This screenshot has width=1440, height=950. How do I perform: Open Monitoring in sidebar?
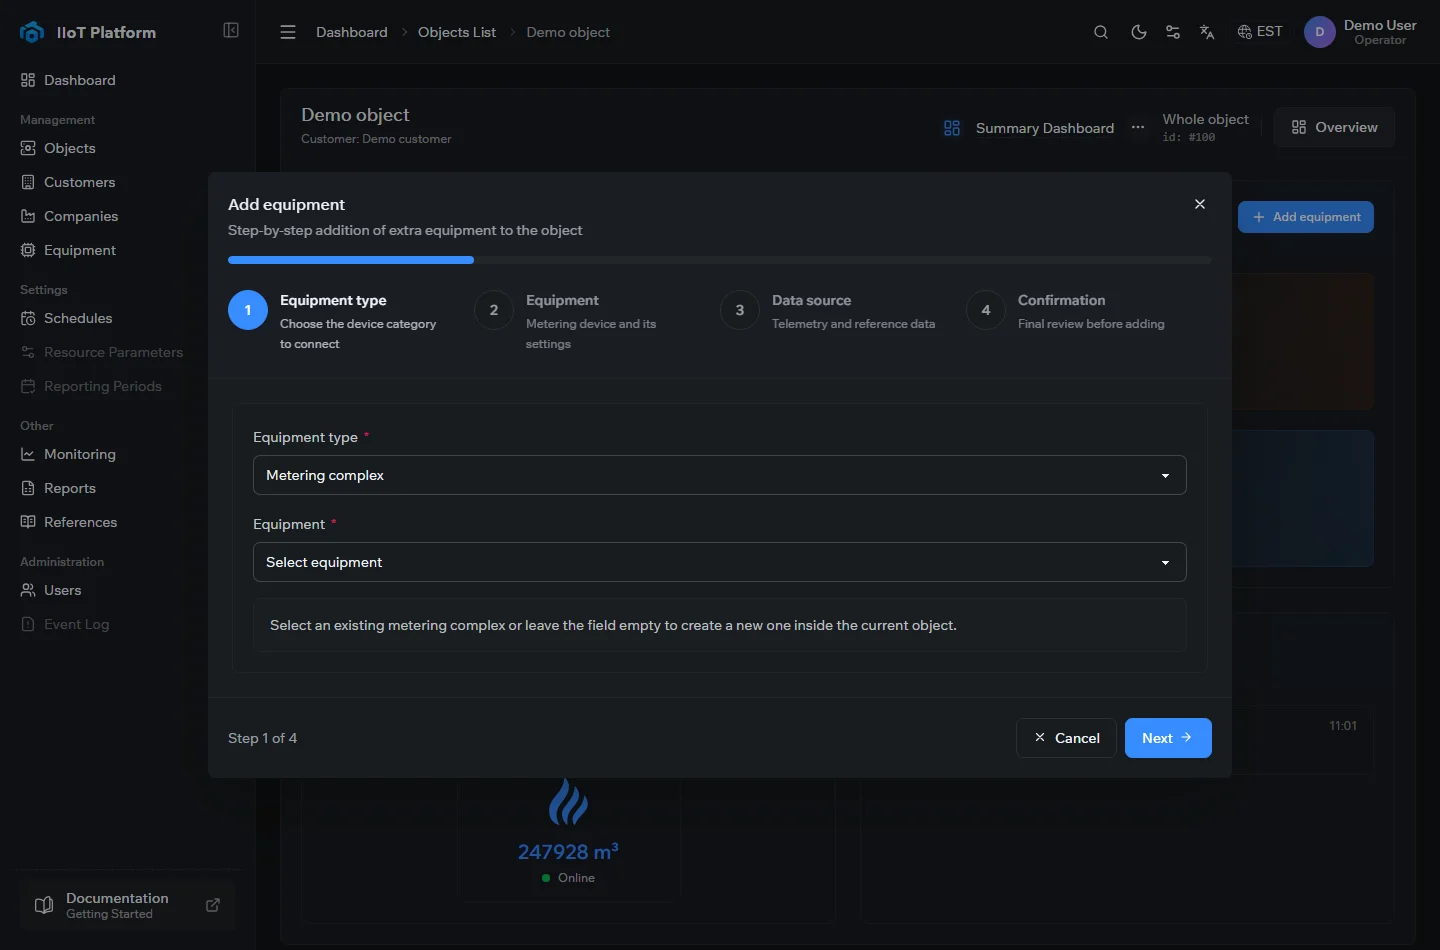pyautogui.click(x=79, y=454)
